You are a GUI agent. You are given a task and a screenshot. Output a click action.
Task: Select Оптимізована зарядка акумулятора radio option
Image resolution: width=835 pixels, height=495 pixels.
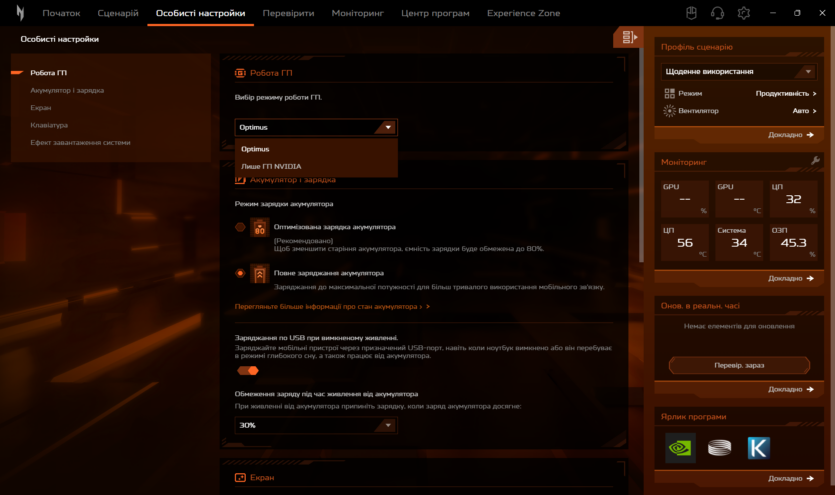pos(241,227)
